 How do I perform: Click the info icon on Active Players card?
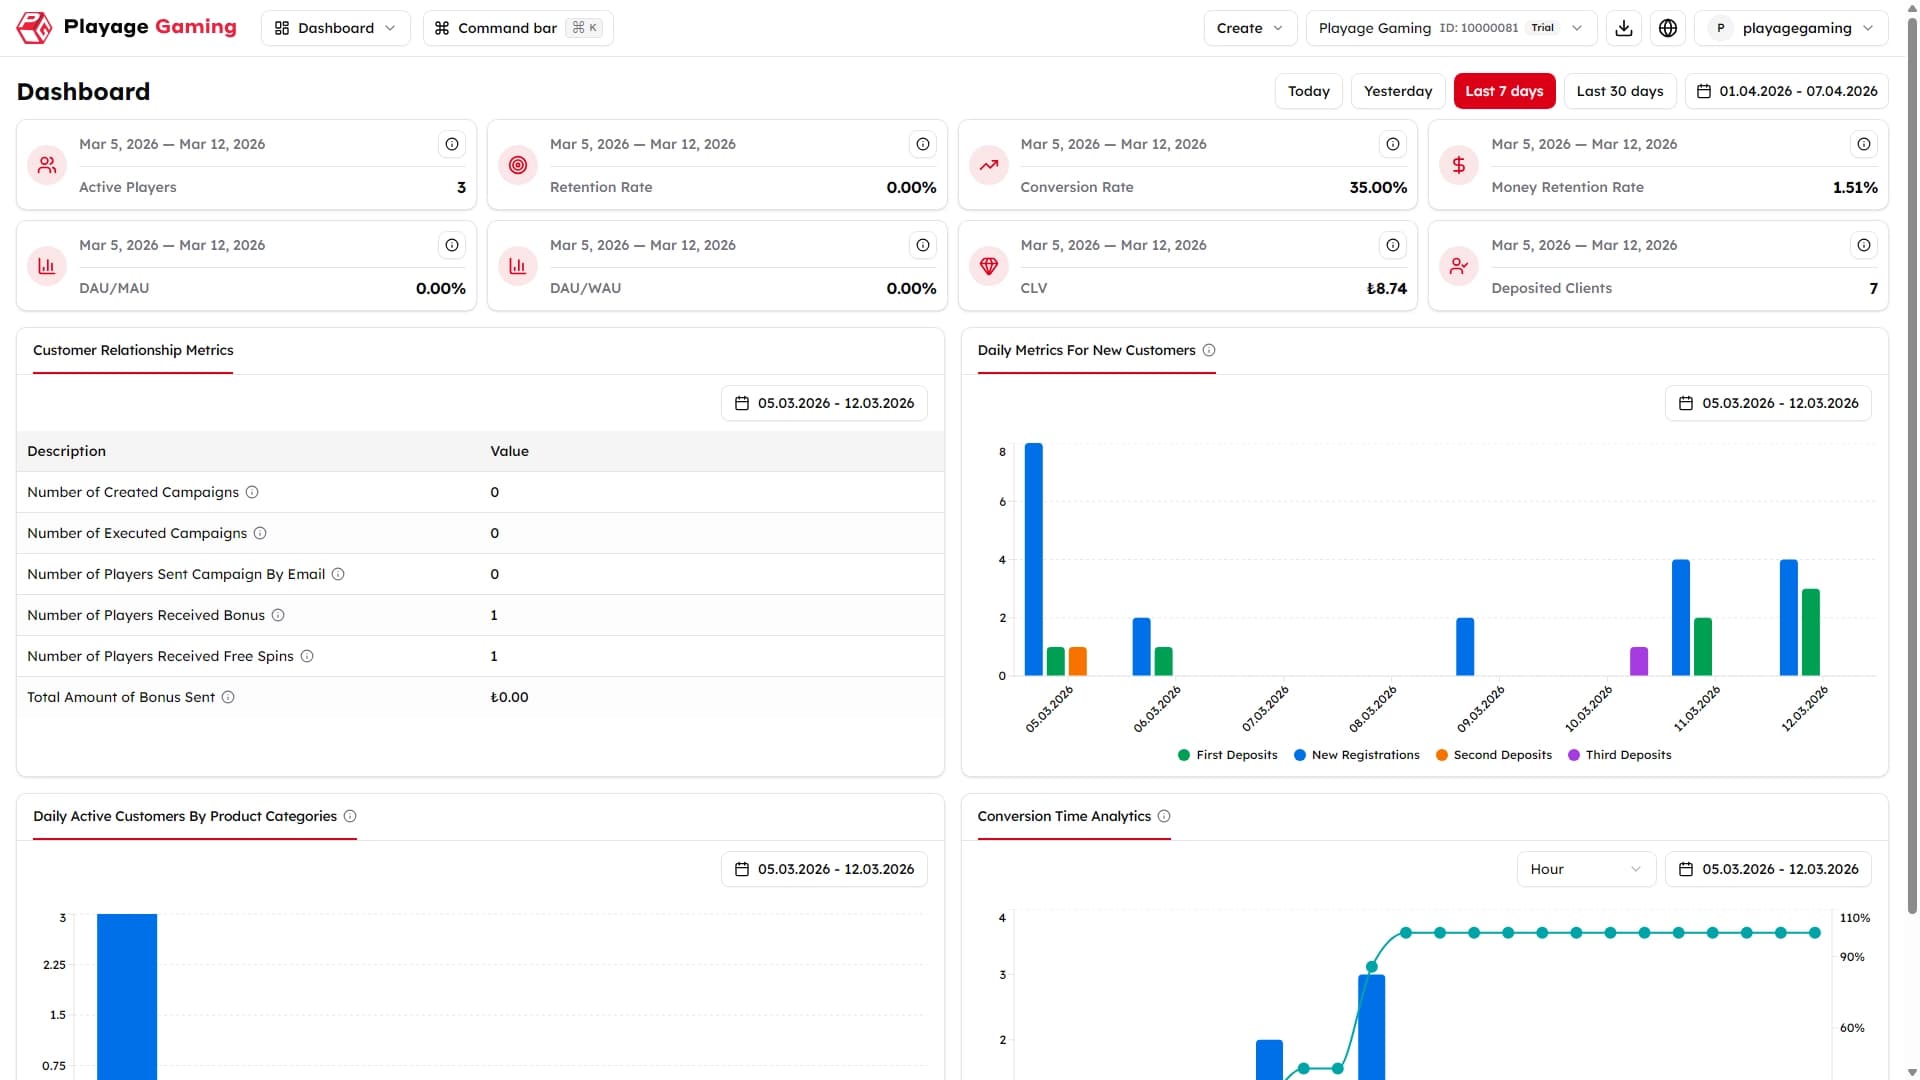click(x=452, y=145)
